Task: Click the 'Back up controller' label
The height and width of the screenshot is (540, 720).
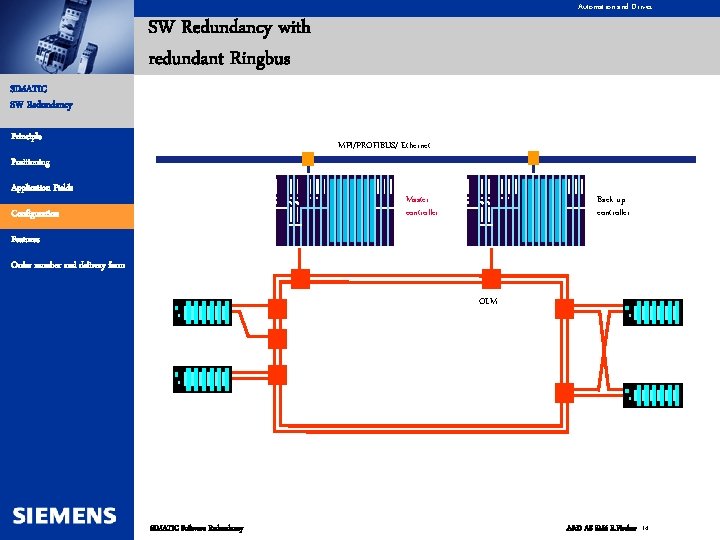Action: tap(613, 206)
